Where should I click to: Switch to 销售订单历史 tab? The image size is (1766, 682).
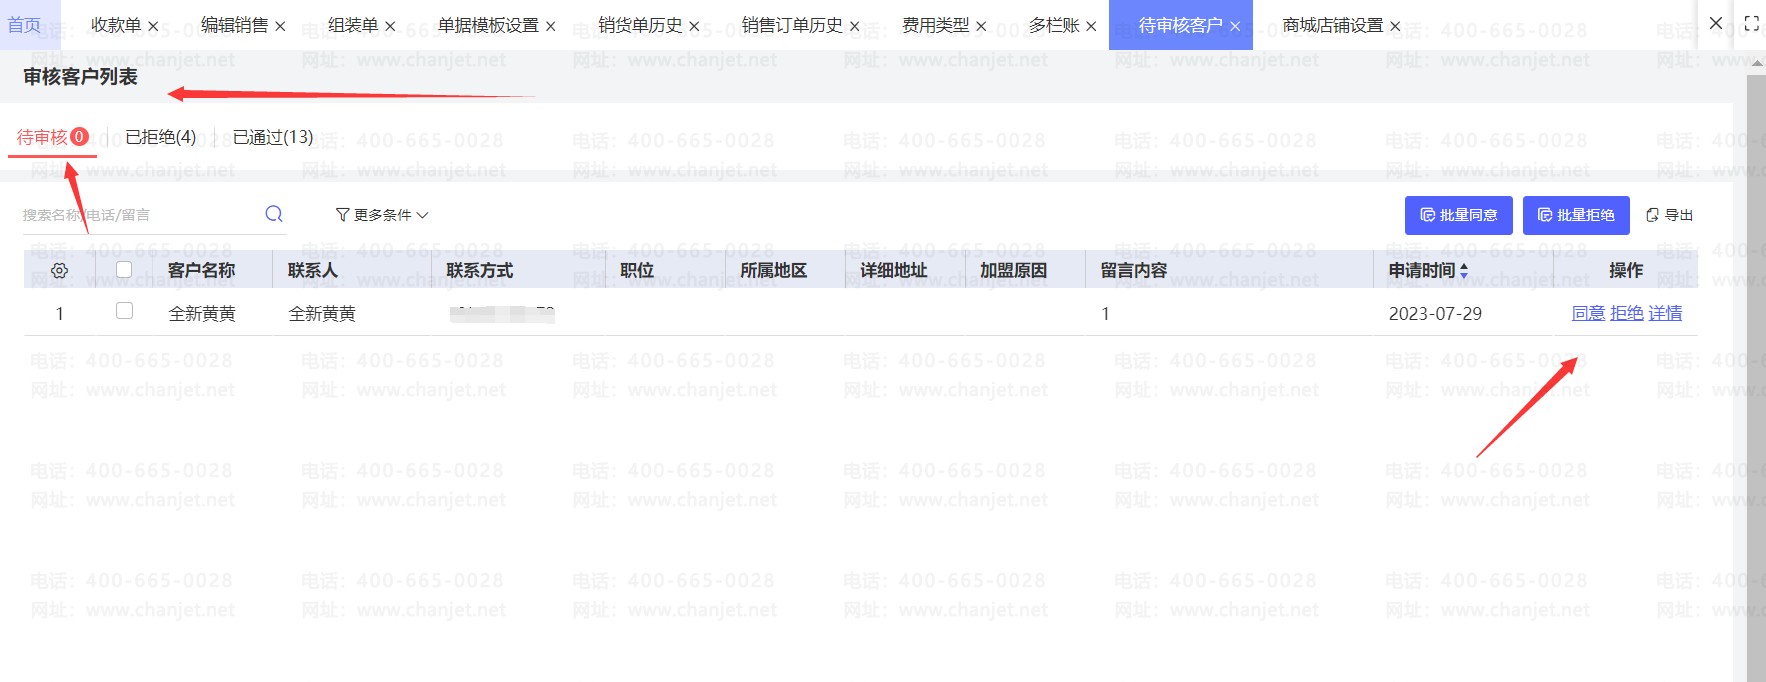(x=792, y=25)
